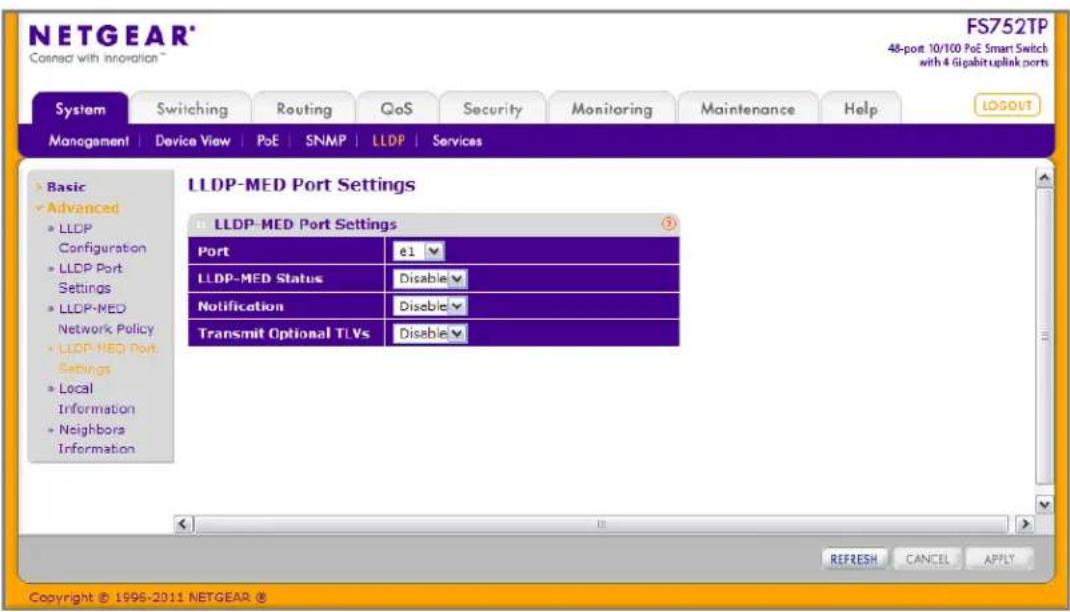Open the Services submenu

pos(457,141)
